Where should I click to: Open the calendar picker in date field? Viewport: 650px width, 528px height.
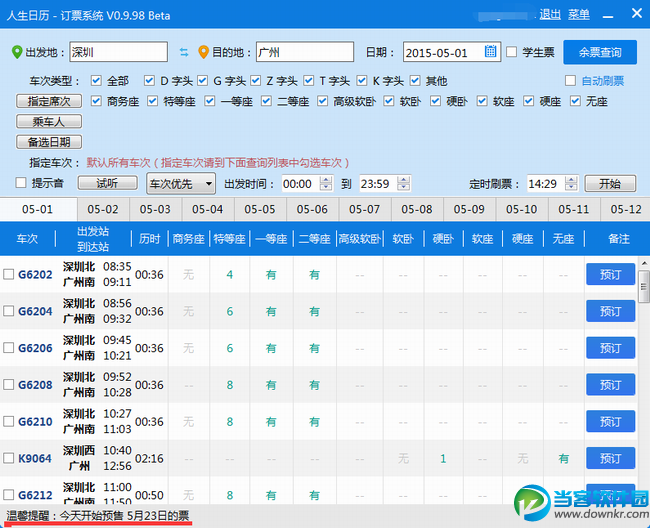point(491,52)
